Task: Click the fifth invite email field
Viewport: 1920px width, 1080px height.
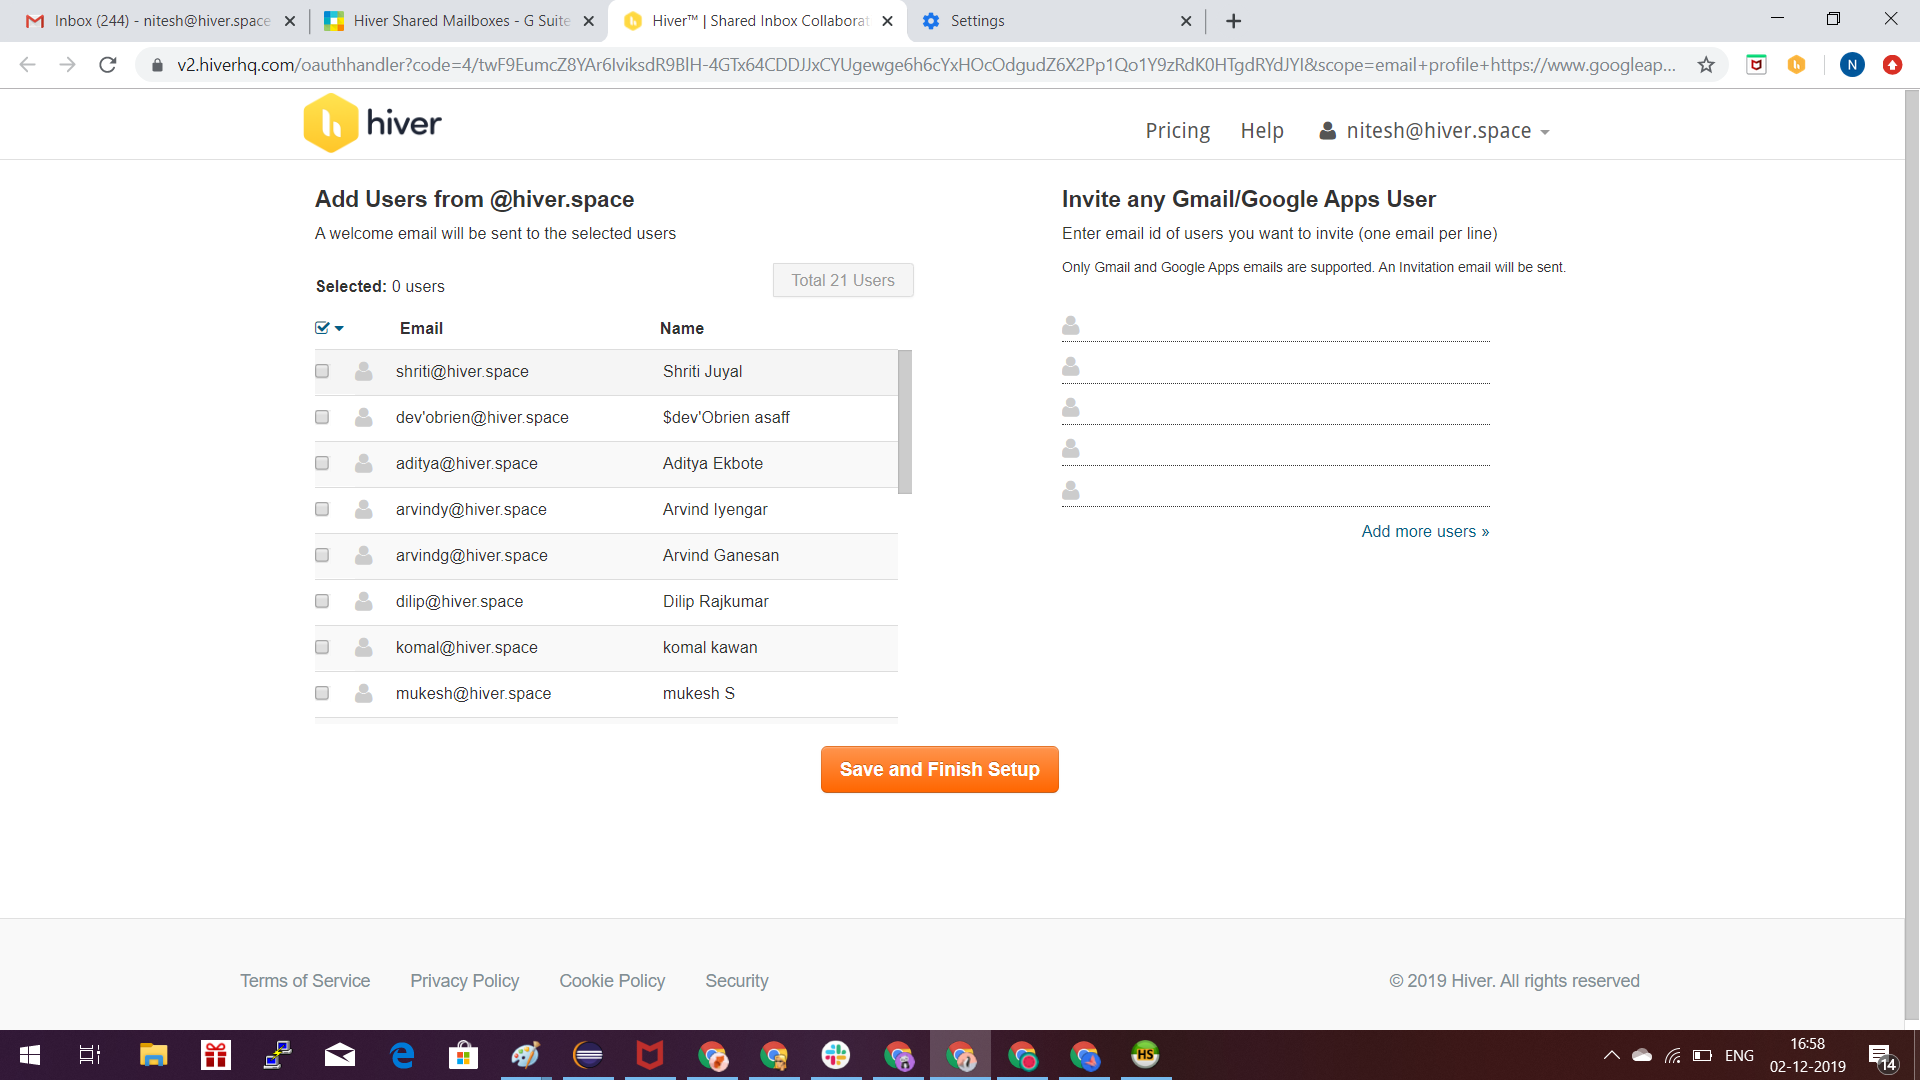Action: coord(1276,490)
